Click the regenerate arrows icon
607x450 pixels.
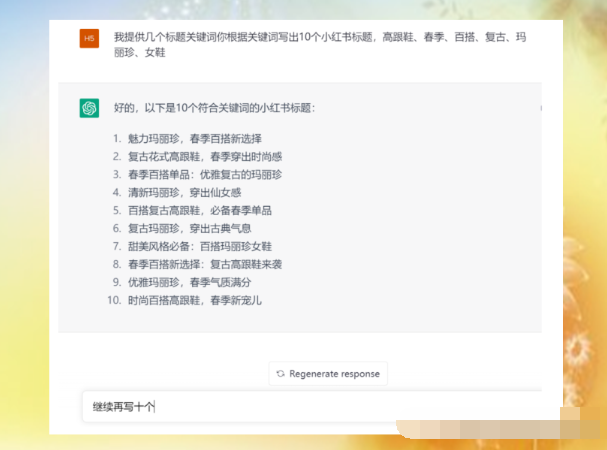tap(281, 374)
